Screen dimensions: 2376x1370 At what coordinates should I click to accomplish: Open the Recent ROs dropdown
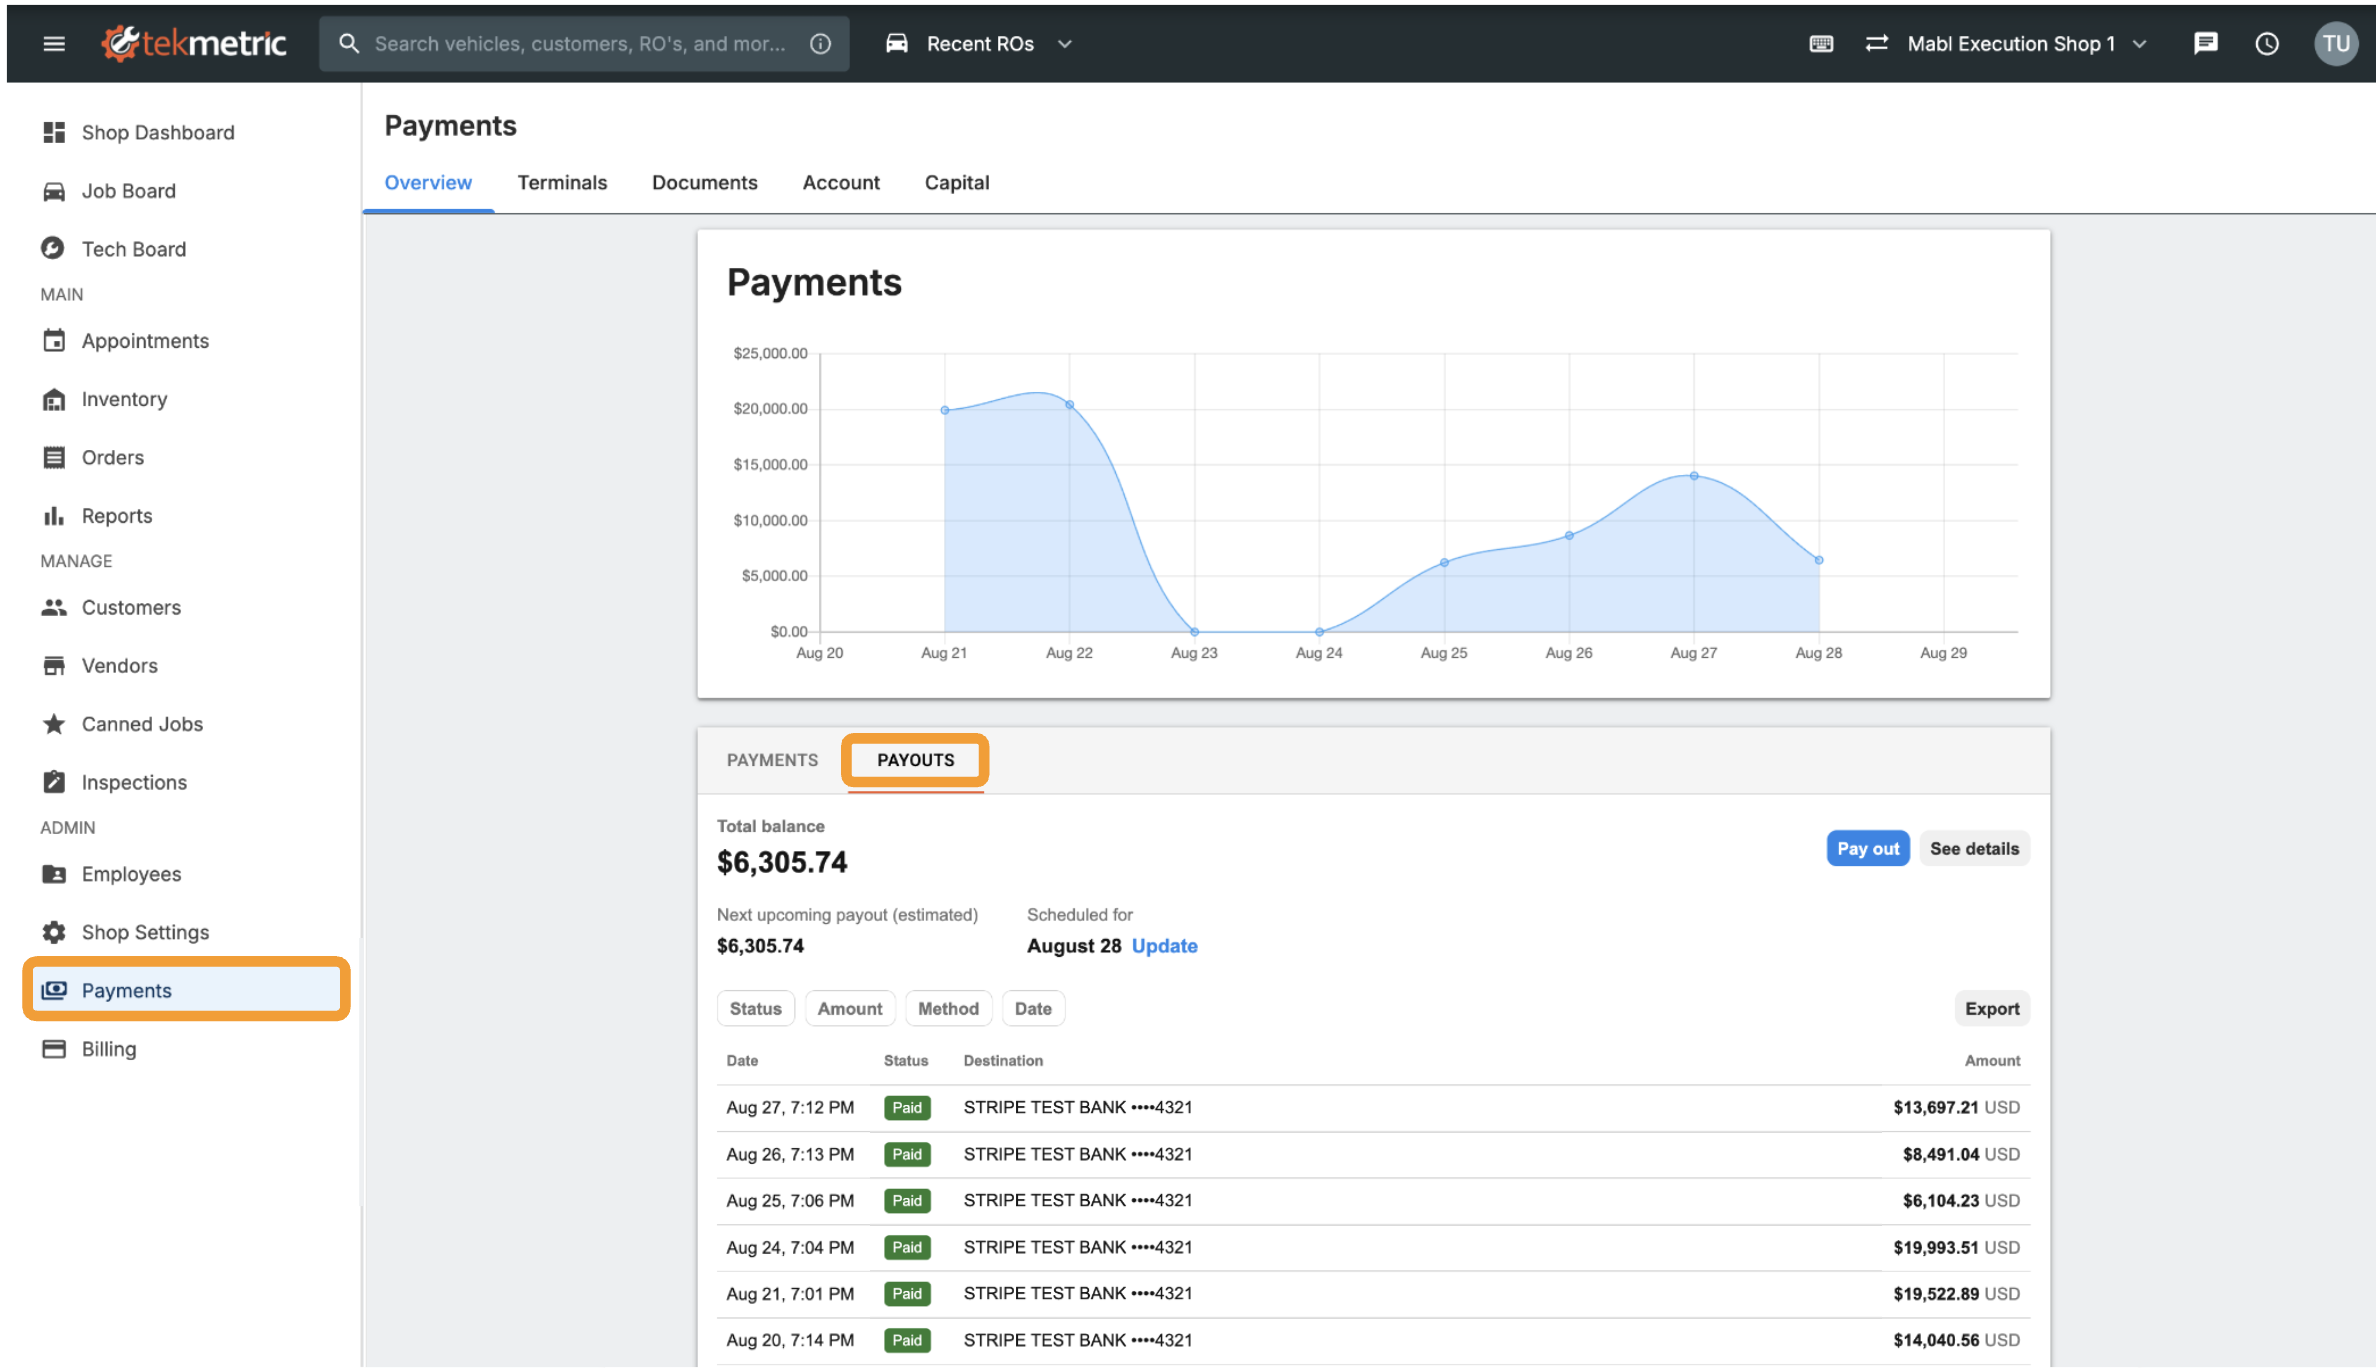pos(979,43)
